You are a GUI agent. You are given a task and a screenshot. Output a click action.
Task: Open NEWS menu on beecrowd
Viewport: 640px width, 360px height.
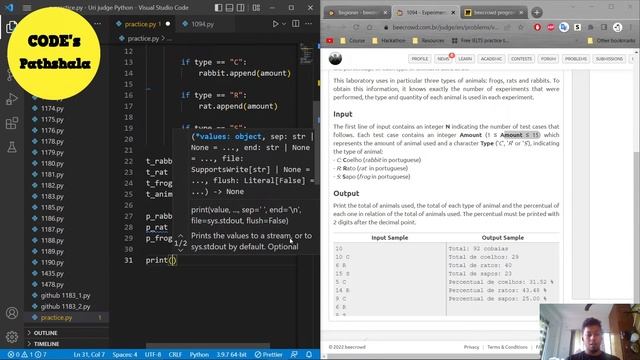click(x=443, y=59)
